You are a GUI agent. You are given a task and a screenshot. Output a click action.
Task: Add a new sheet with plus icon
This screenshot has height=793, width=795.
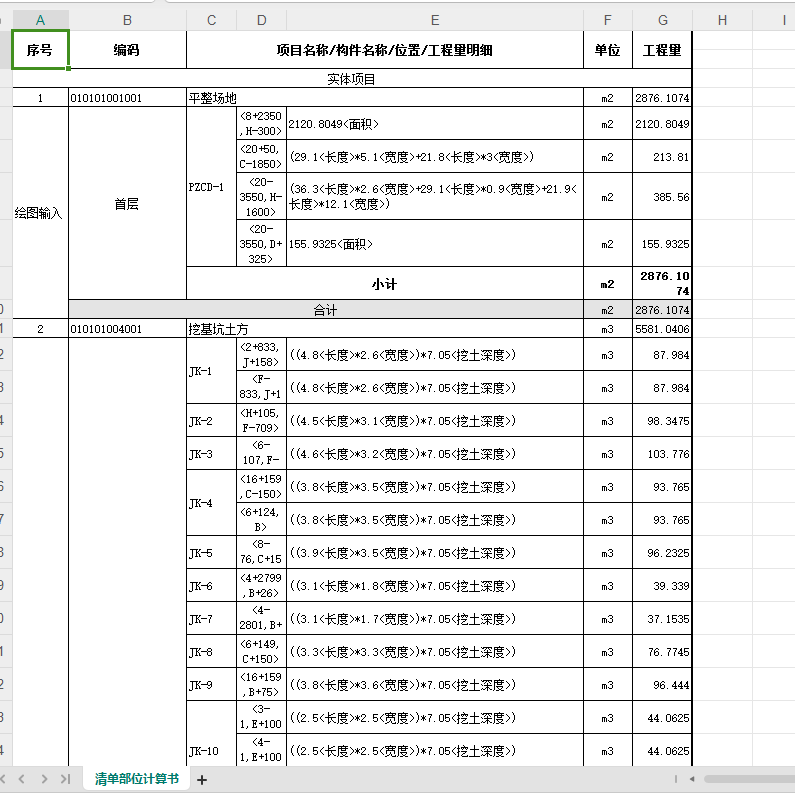click(x=202, y=780)
